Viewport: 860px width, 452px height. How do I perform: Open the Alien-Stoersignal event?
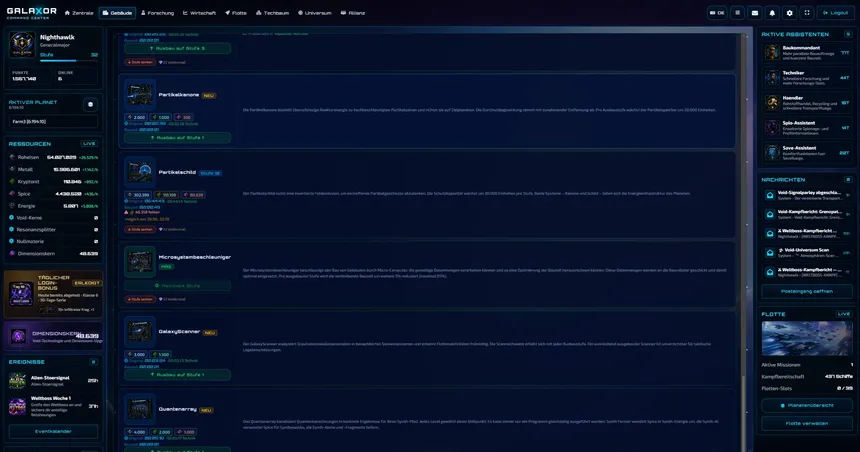click(x=53, y=381)
